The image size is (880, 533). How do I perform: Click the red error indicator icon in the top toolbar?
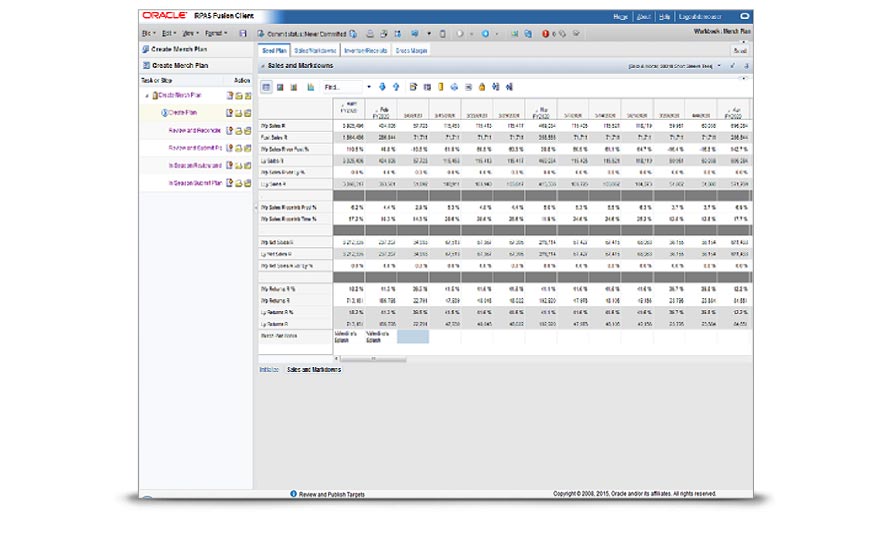point(546,33)
